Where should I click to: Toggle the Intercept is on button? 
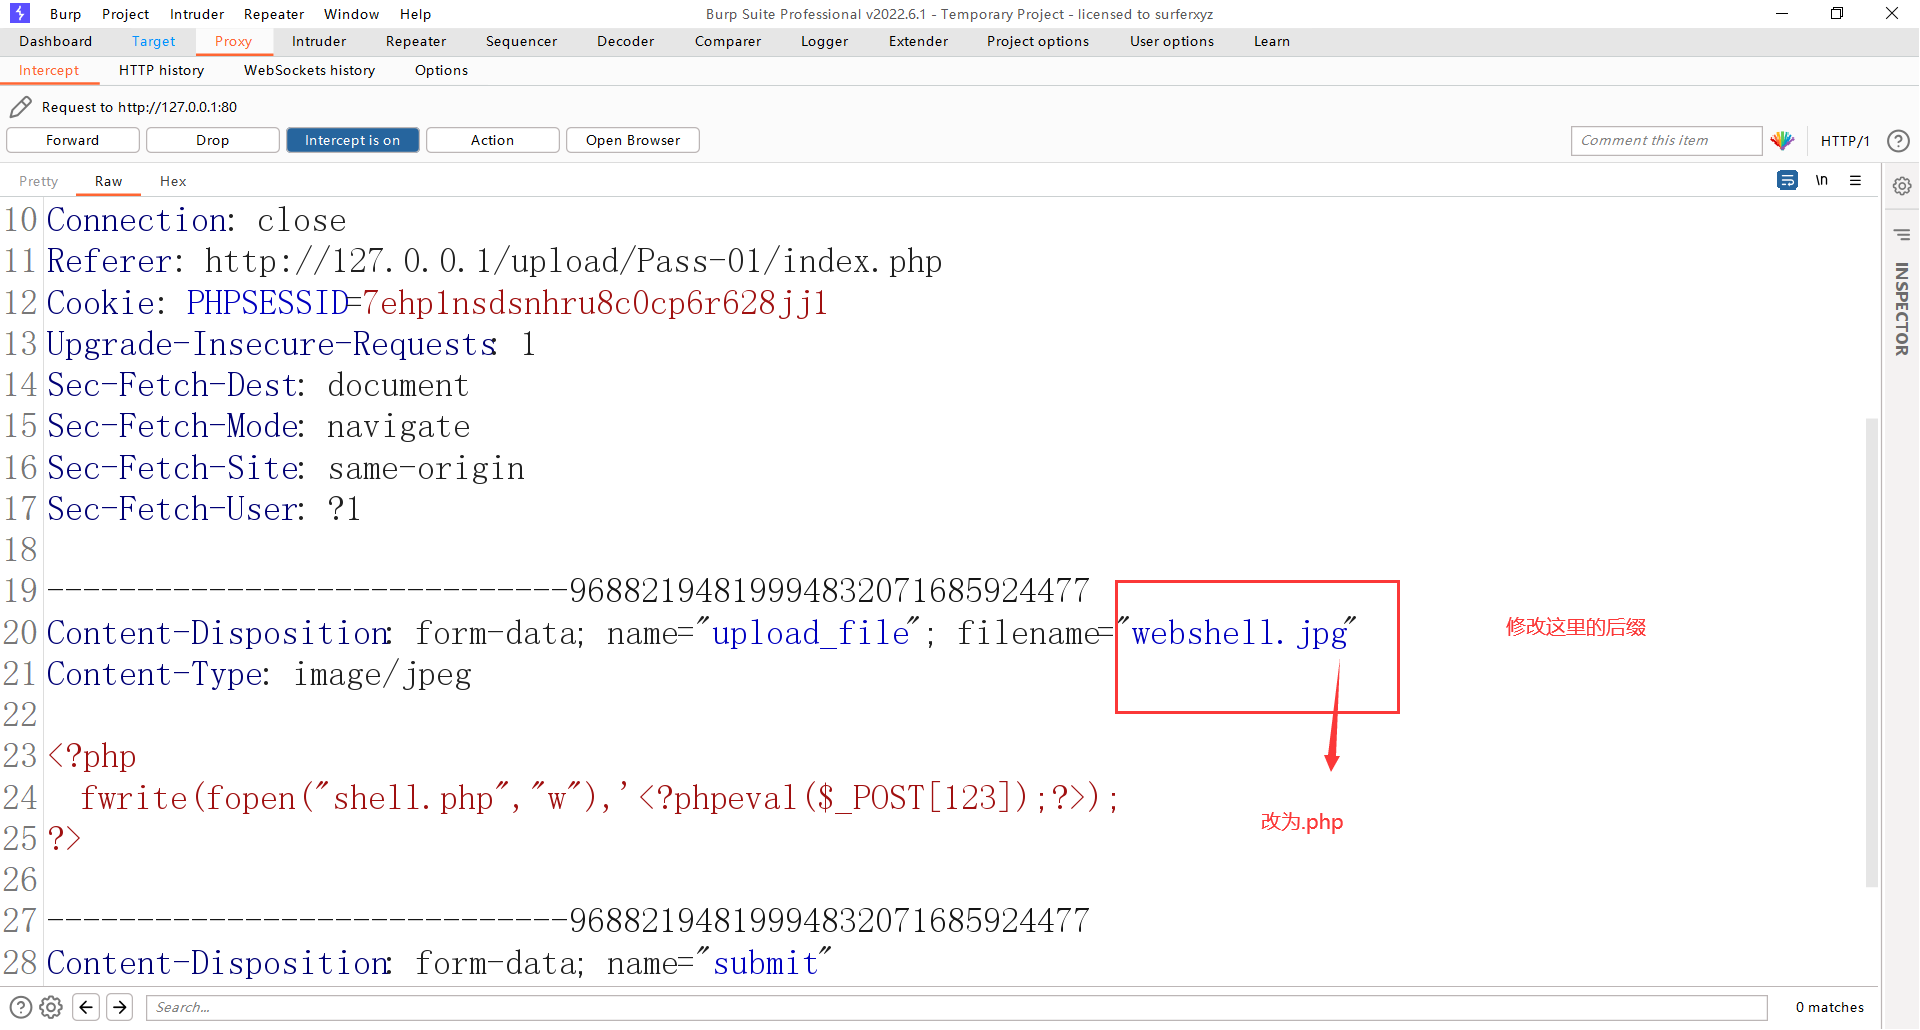point(353,140)
